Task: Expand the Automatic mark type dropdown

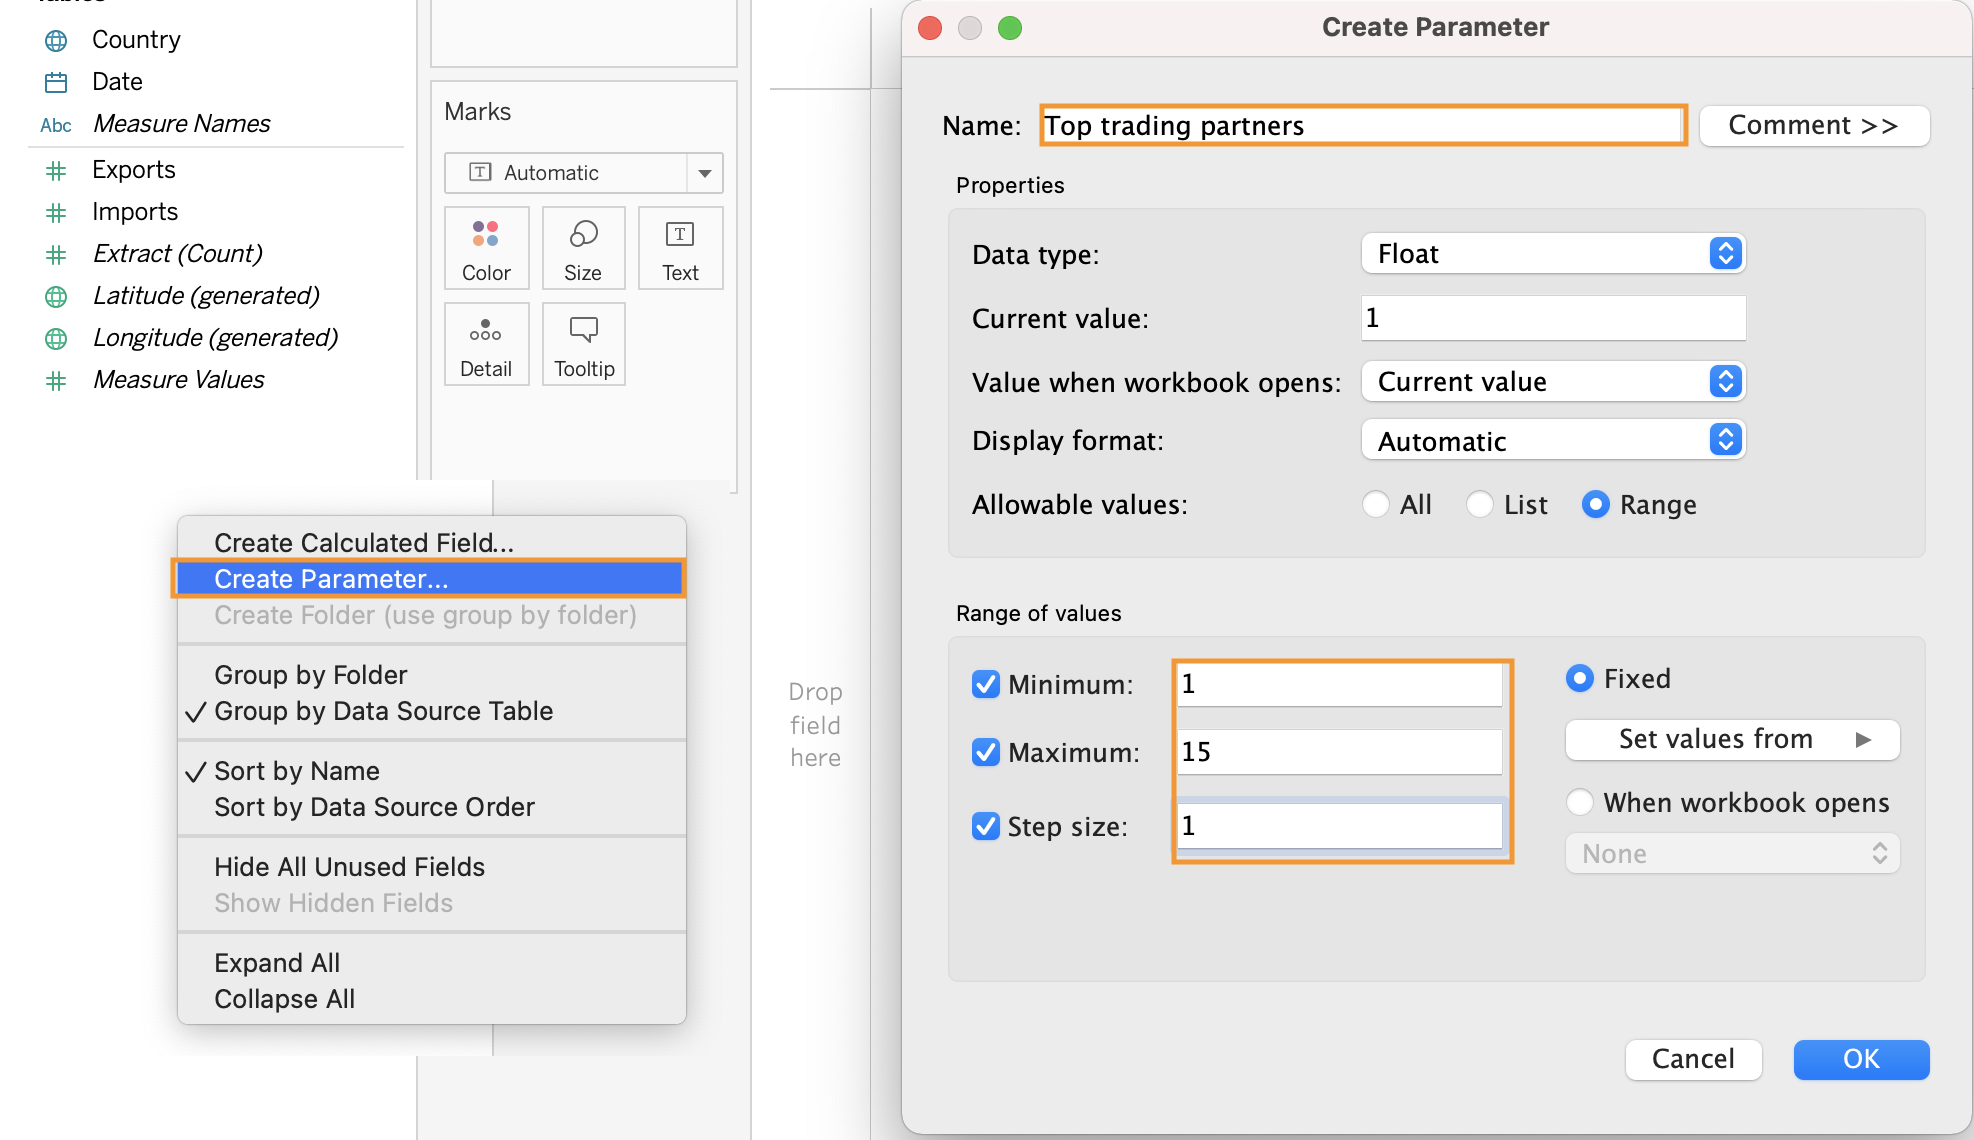Action: (x=704, y=173)
